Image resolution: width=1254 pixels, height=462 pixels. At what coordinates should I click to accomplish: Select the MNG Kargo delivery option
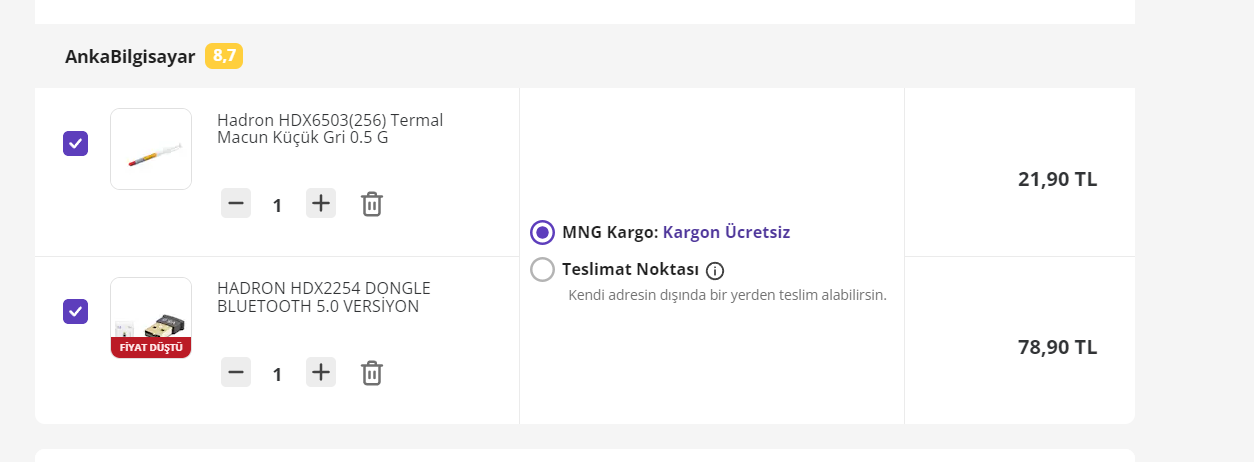(x=542, y=233)
